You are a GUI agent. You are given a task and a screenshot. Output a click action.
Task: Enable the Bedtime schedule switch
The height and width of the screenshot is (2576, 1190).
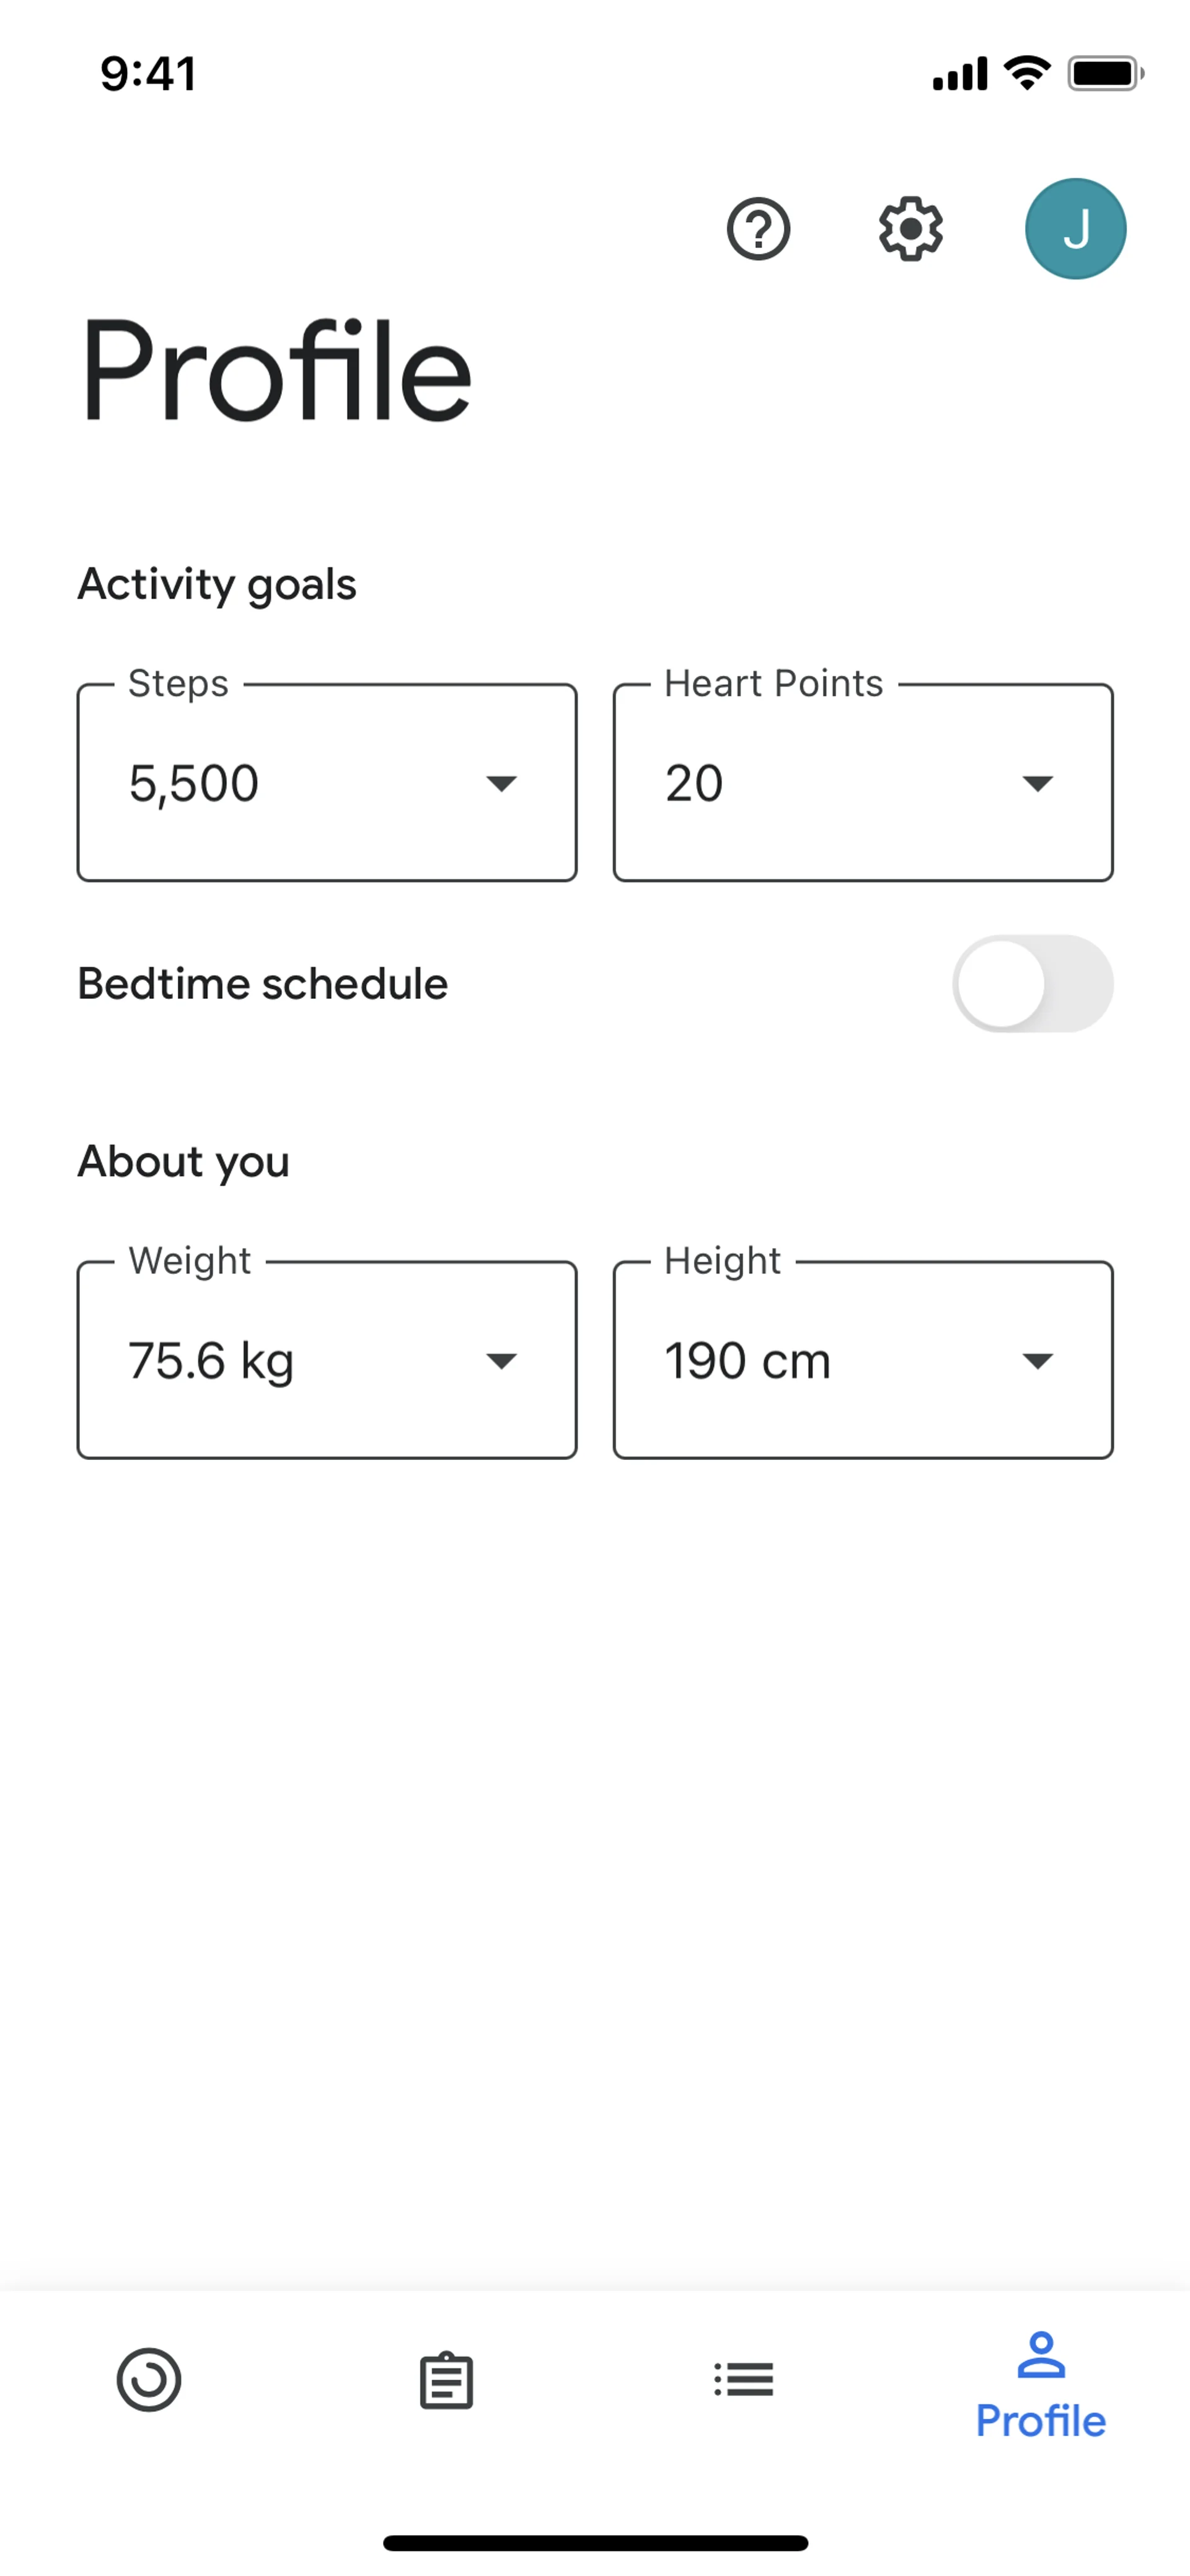1032,983
